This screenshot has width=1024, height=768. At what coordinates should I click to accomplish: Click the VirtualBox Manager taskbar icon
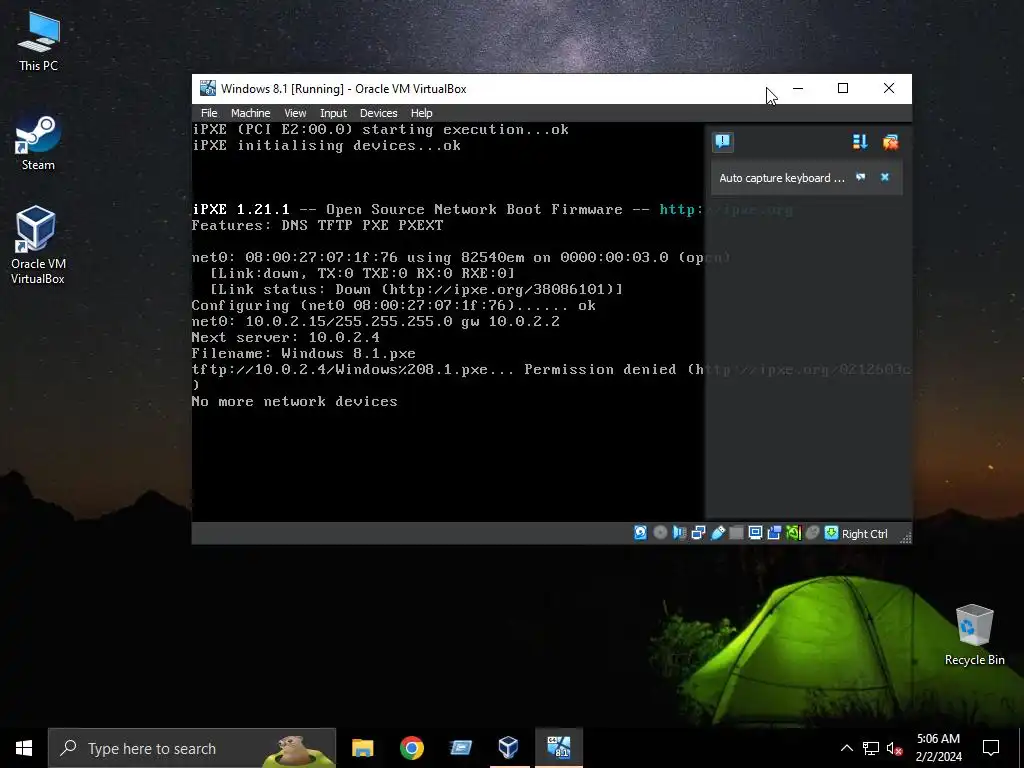(x=509, y=748)
